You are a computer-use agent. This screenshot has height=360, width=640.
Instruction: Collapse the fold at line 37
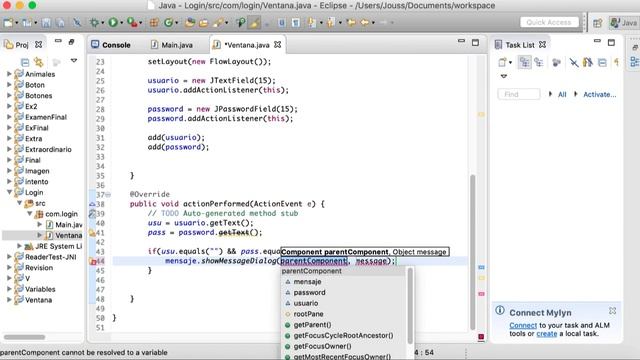pyautogui.click(x=108, y=195)
